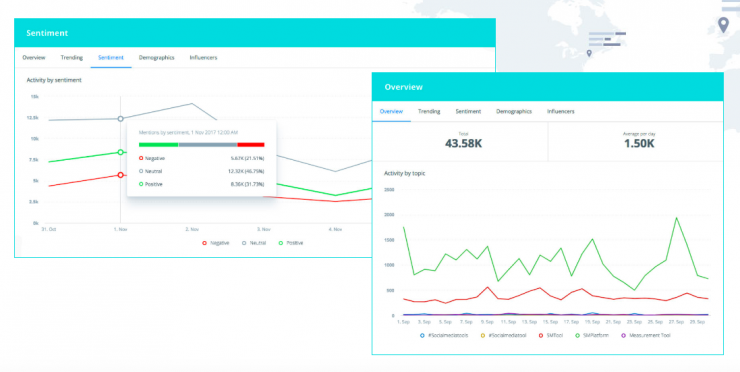Click the '27. Sep' axis label
The width and height of the screenshot is (740, 372).
tap(676, 322)
